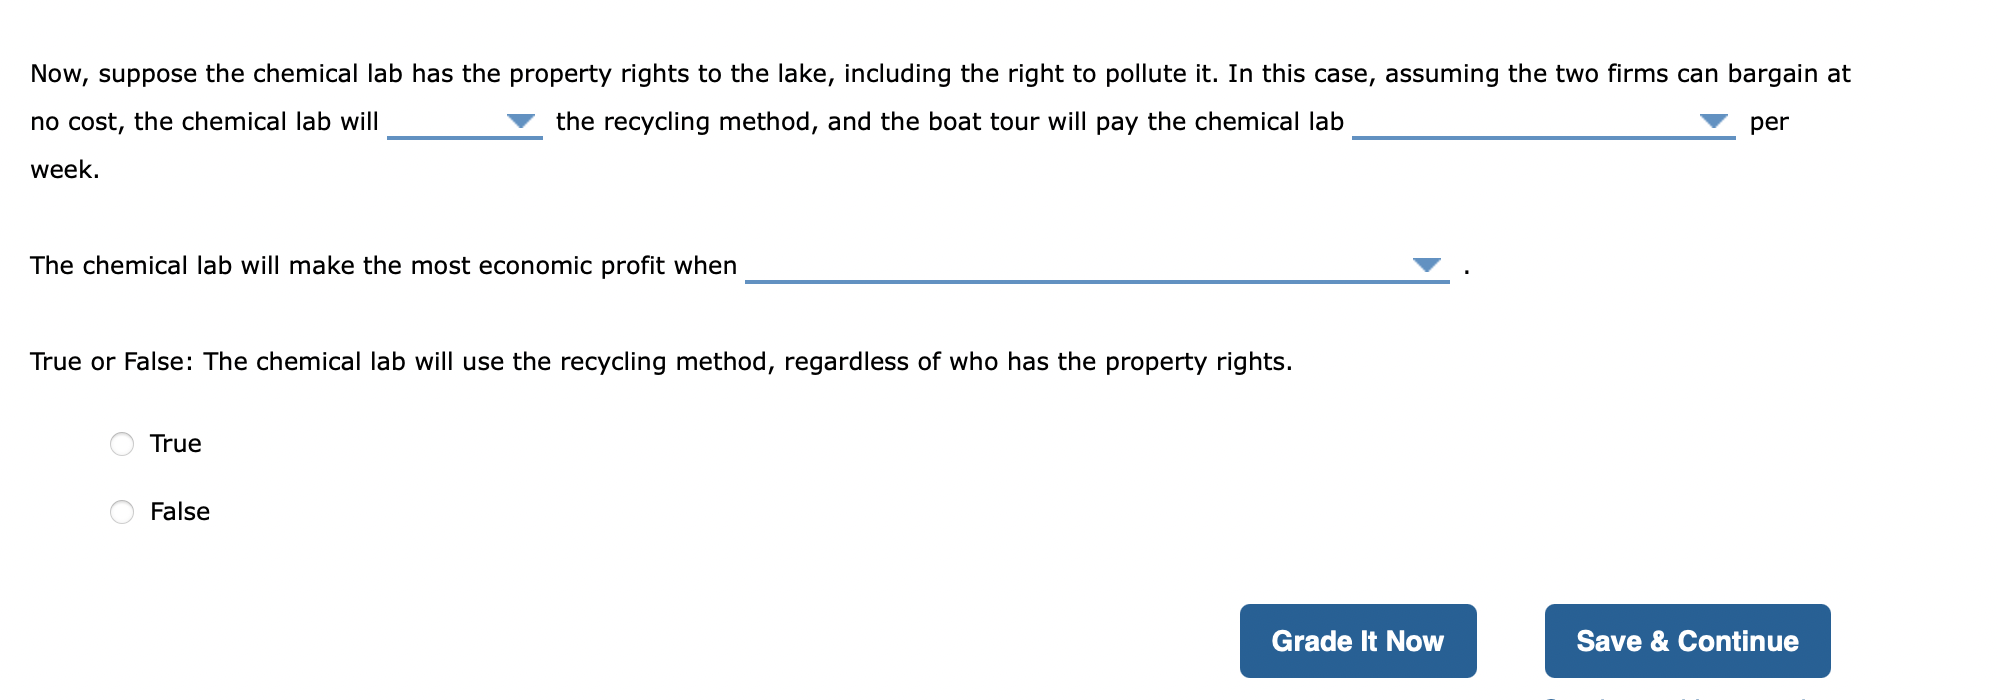This screenshot has height=700, width=1998.
Task: Choose True for the property rights question
Action: click(122, 444)
